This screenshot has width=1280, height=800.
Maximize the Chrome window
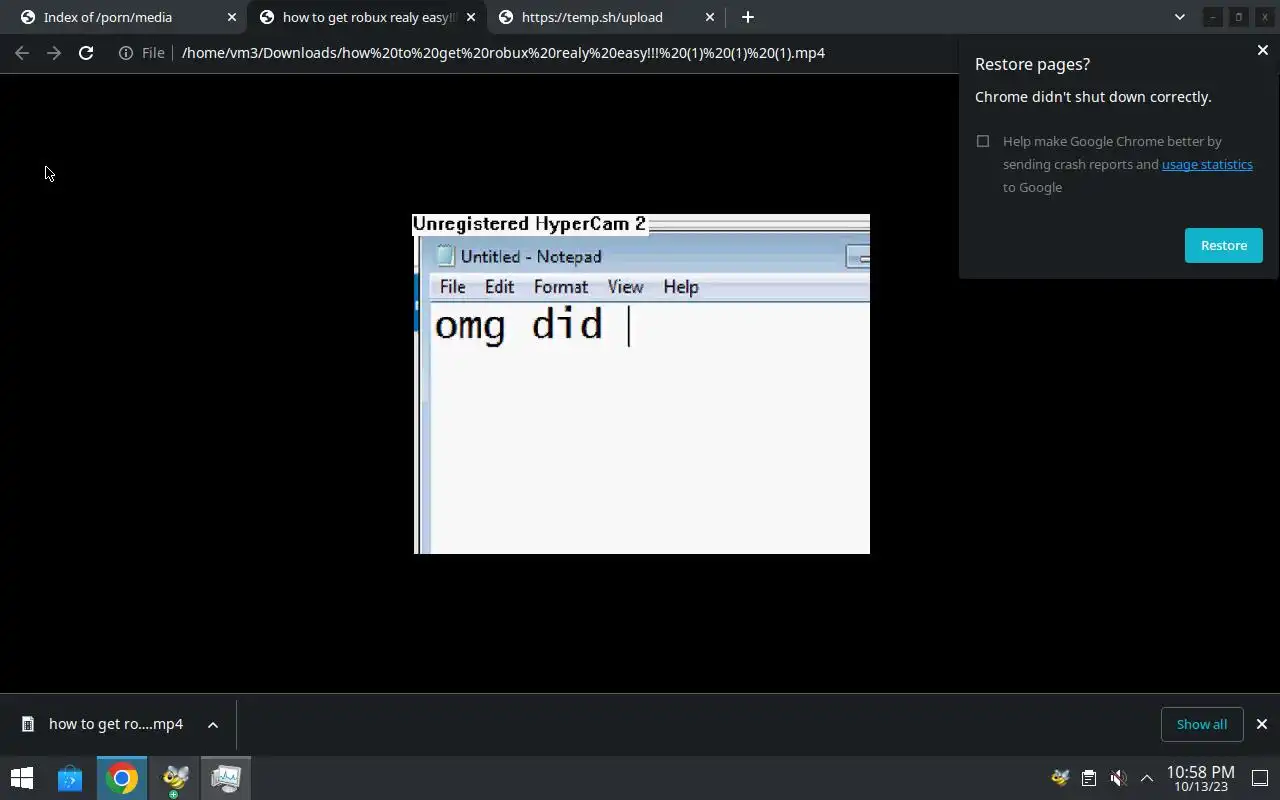pos(1238,17)
